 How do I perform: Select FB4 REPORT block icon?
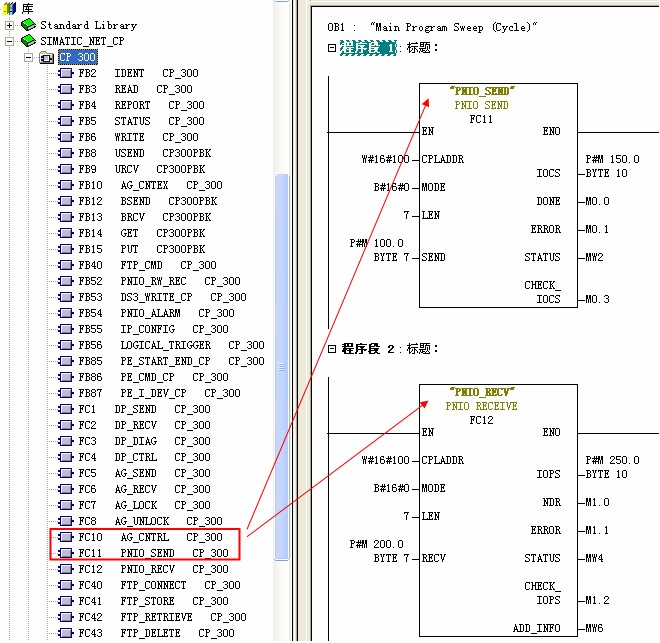66,105
